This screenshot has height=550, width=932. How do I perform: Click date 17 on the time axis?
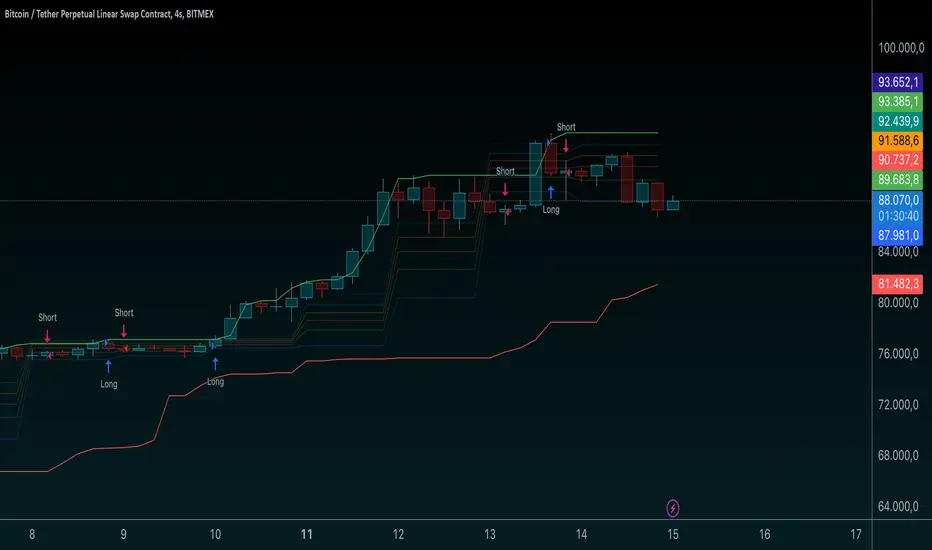tap(856, 535)
